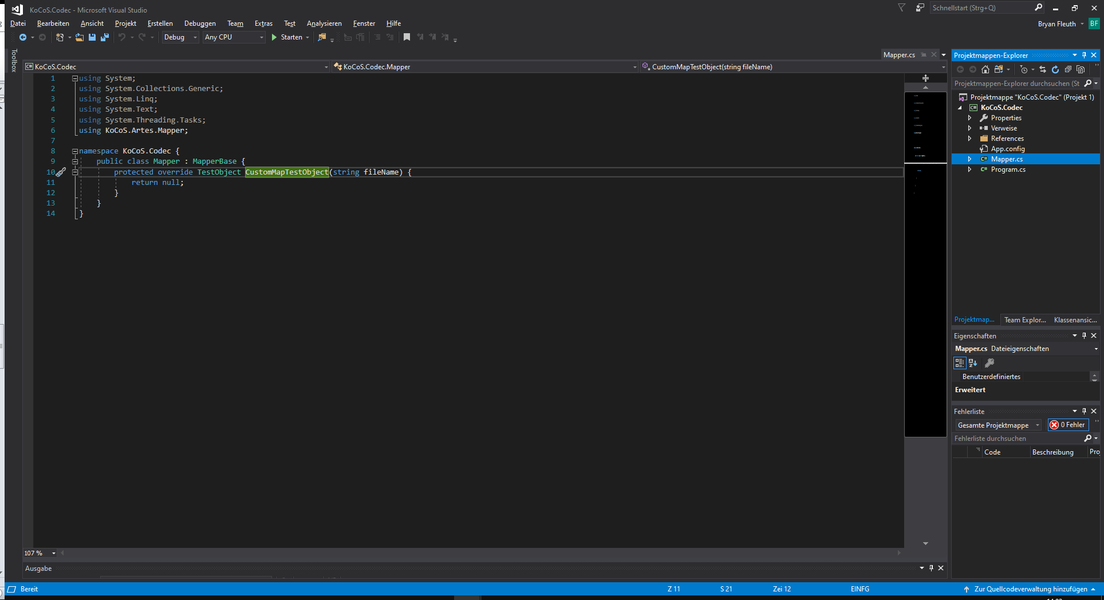Click the Schnellstart search magnifier icon

(x=1038, y=8)
